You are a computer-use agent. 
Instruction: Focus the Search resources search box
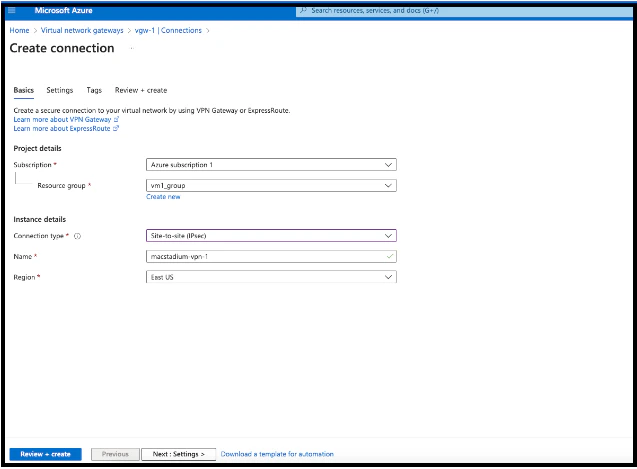tap(466, 11)
